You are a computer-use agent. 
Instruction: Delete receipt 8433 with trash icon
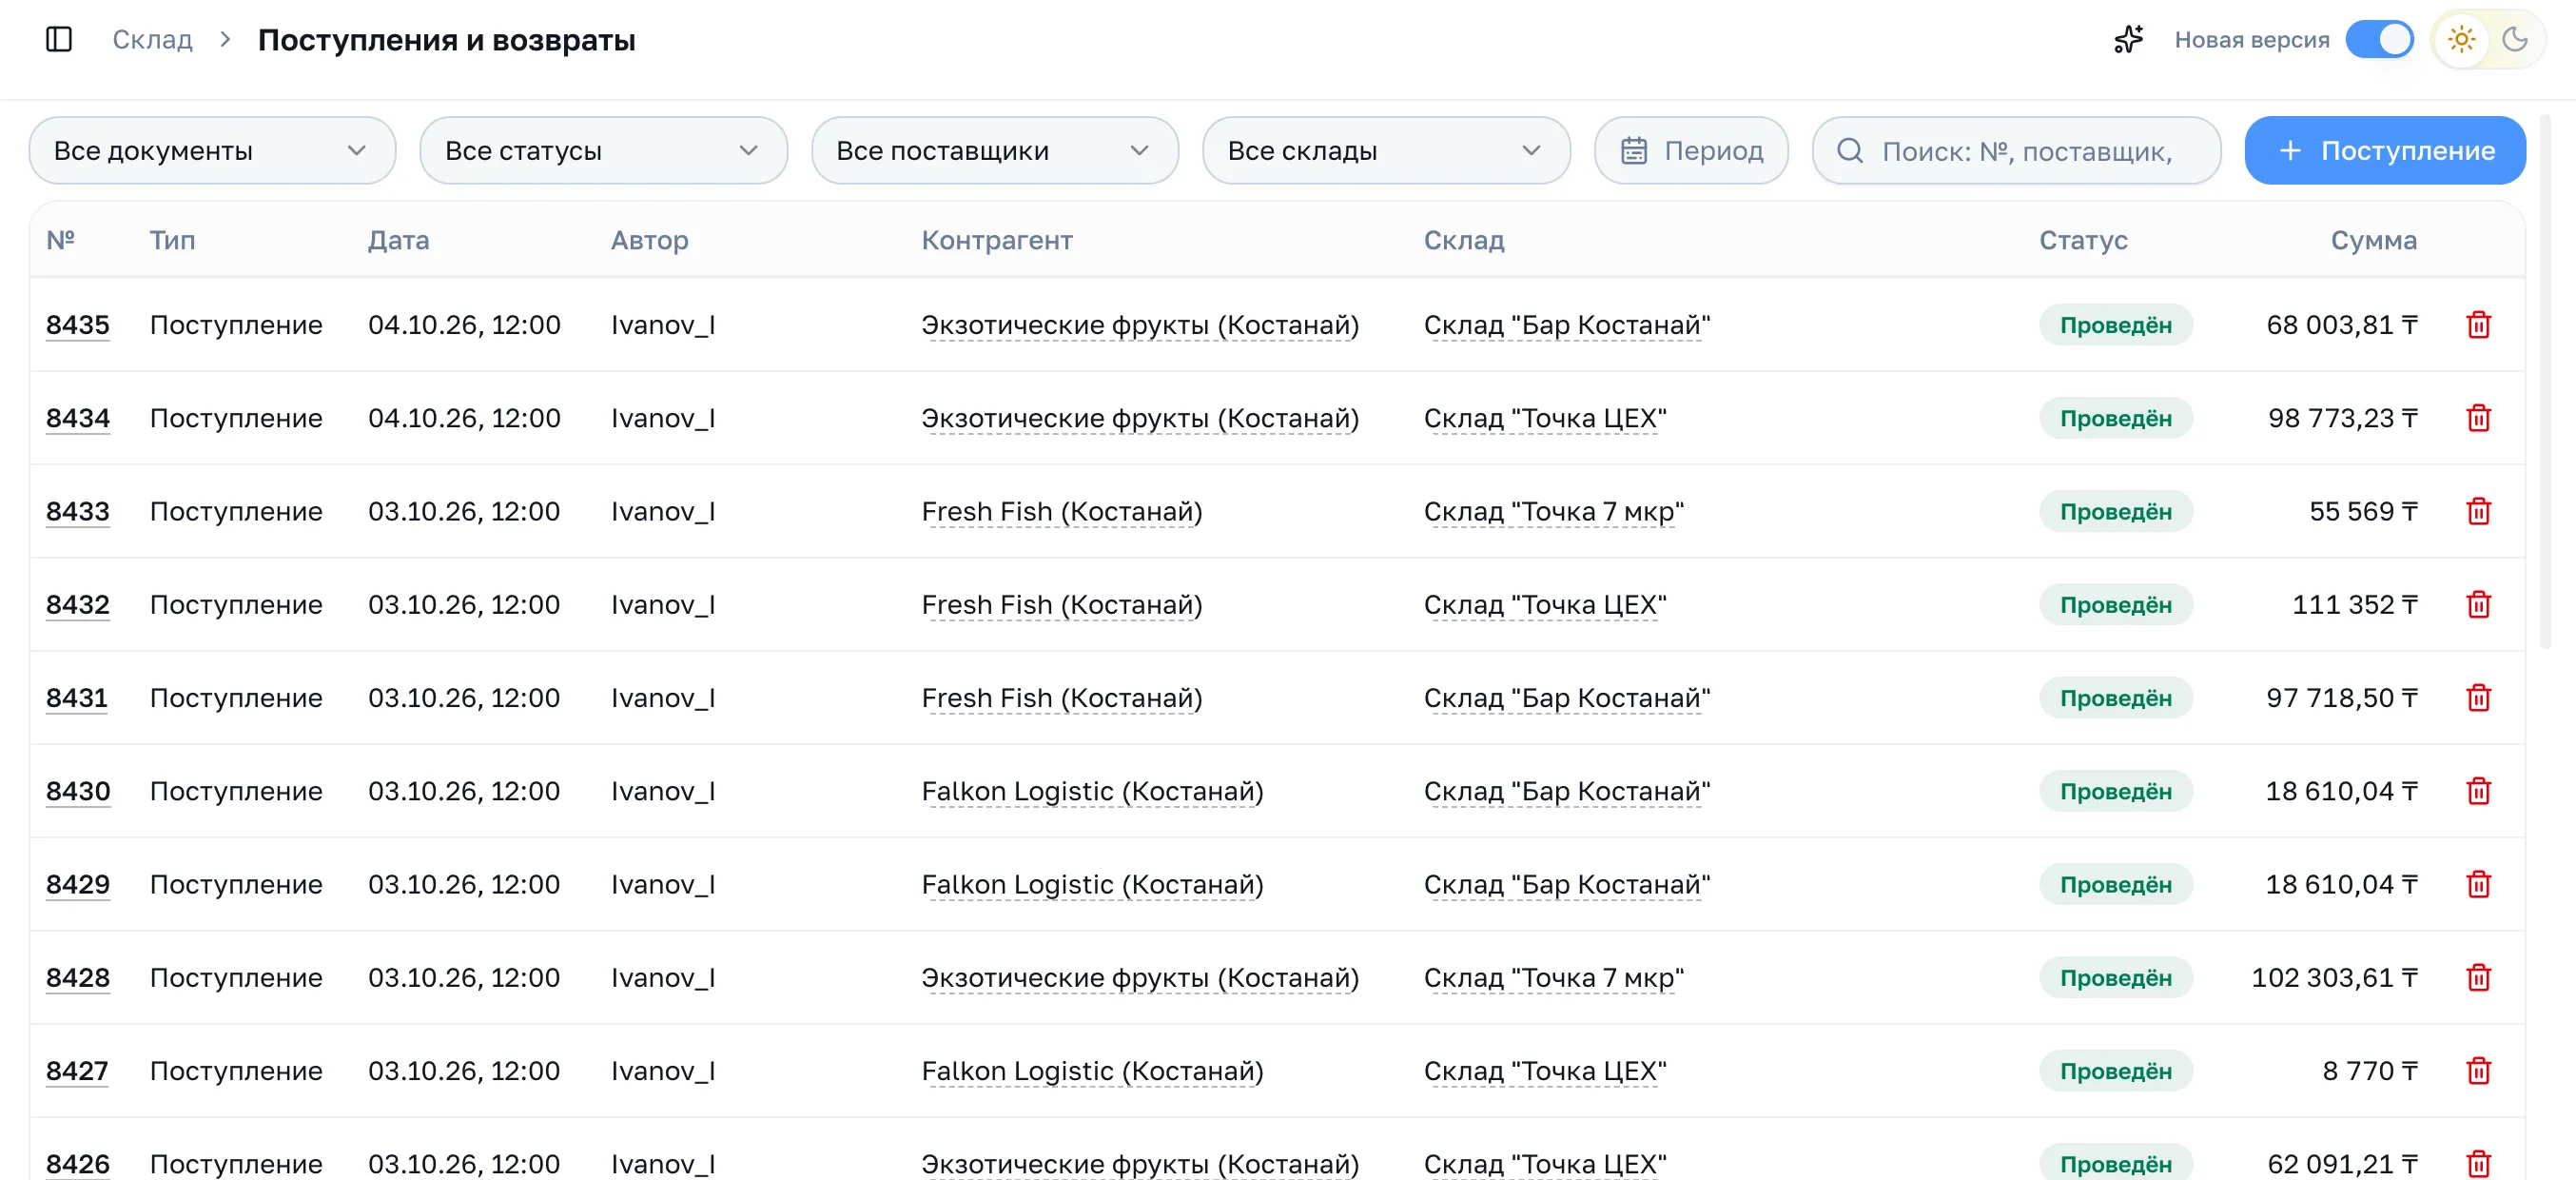(x=2478, y=511)
